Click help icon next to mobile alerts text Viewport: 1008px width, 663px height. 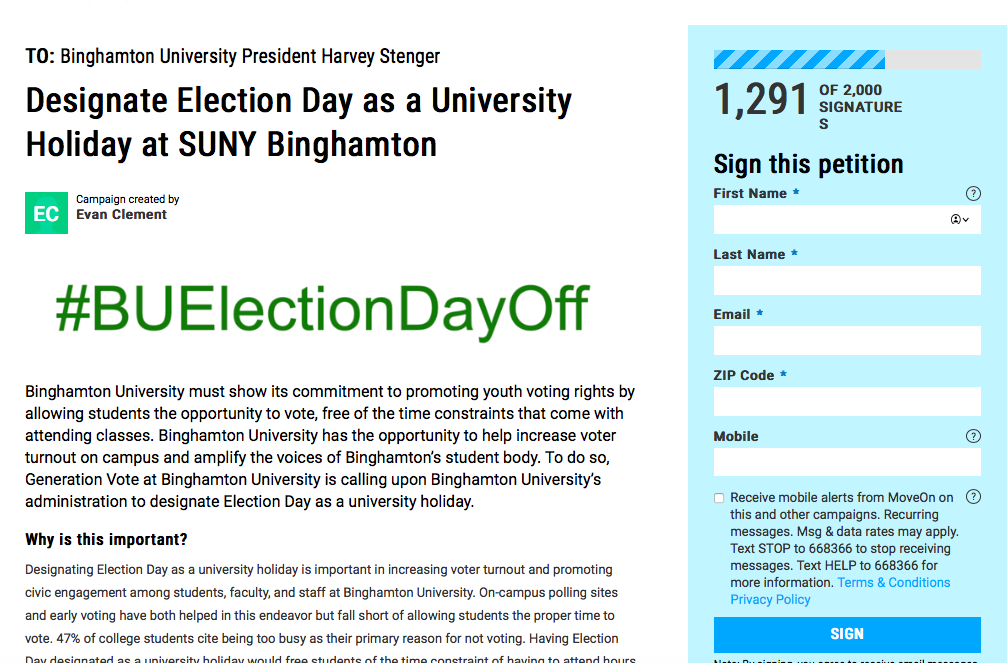pos(973,497)
